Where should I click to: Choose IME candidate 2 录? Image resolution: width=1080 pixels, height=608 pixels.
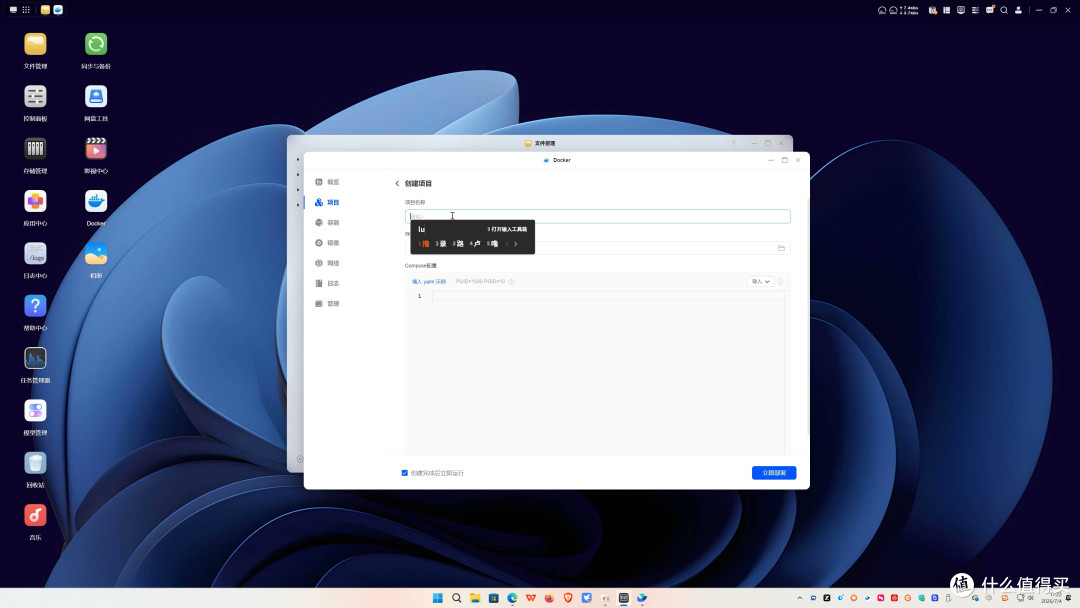(x=441, y=244)
